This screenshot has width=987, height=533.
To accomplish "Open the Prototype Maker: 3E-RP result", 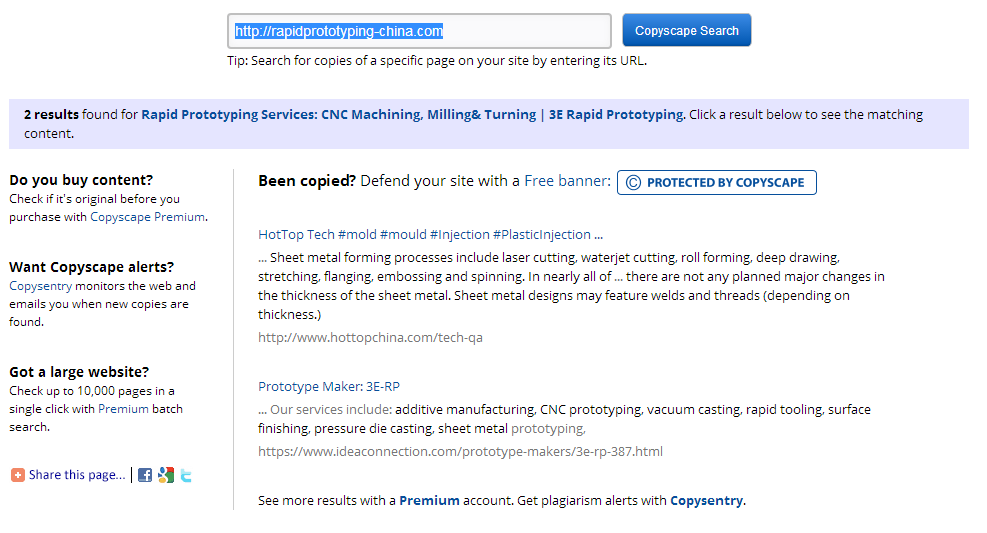I will click(x=329, y=386).
